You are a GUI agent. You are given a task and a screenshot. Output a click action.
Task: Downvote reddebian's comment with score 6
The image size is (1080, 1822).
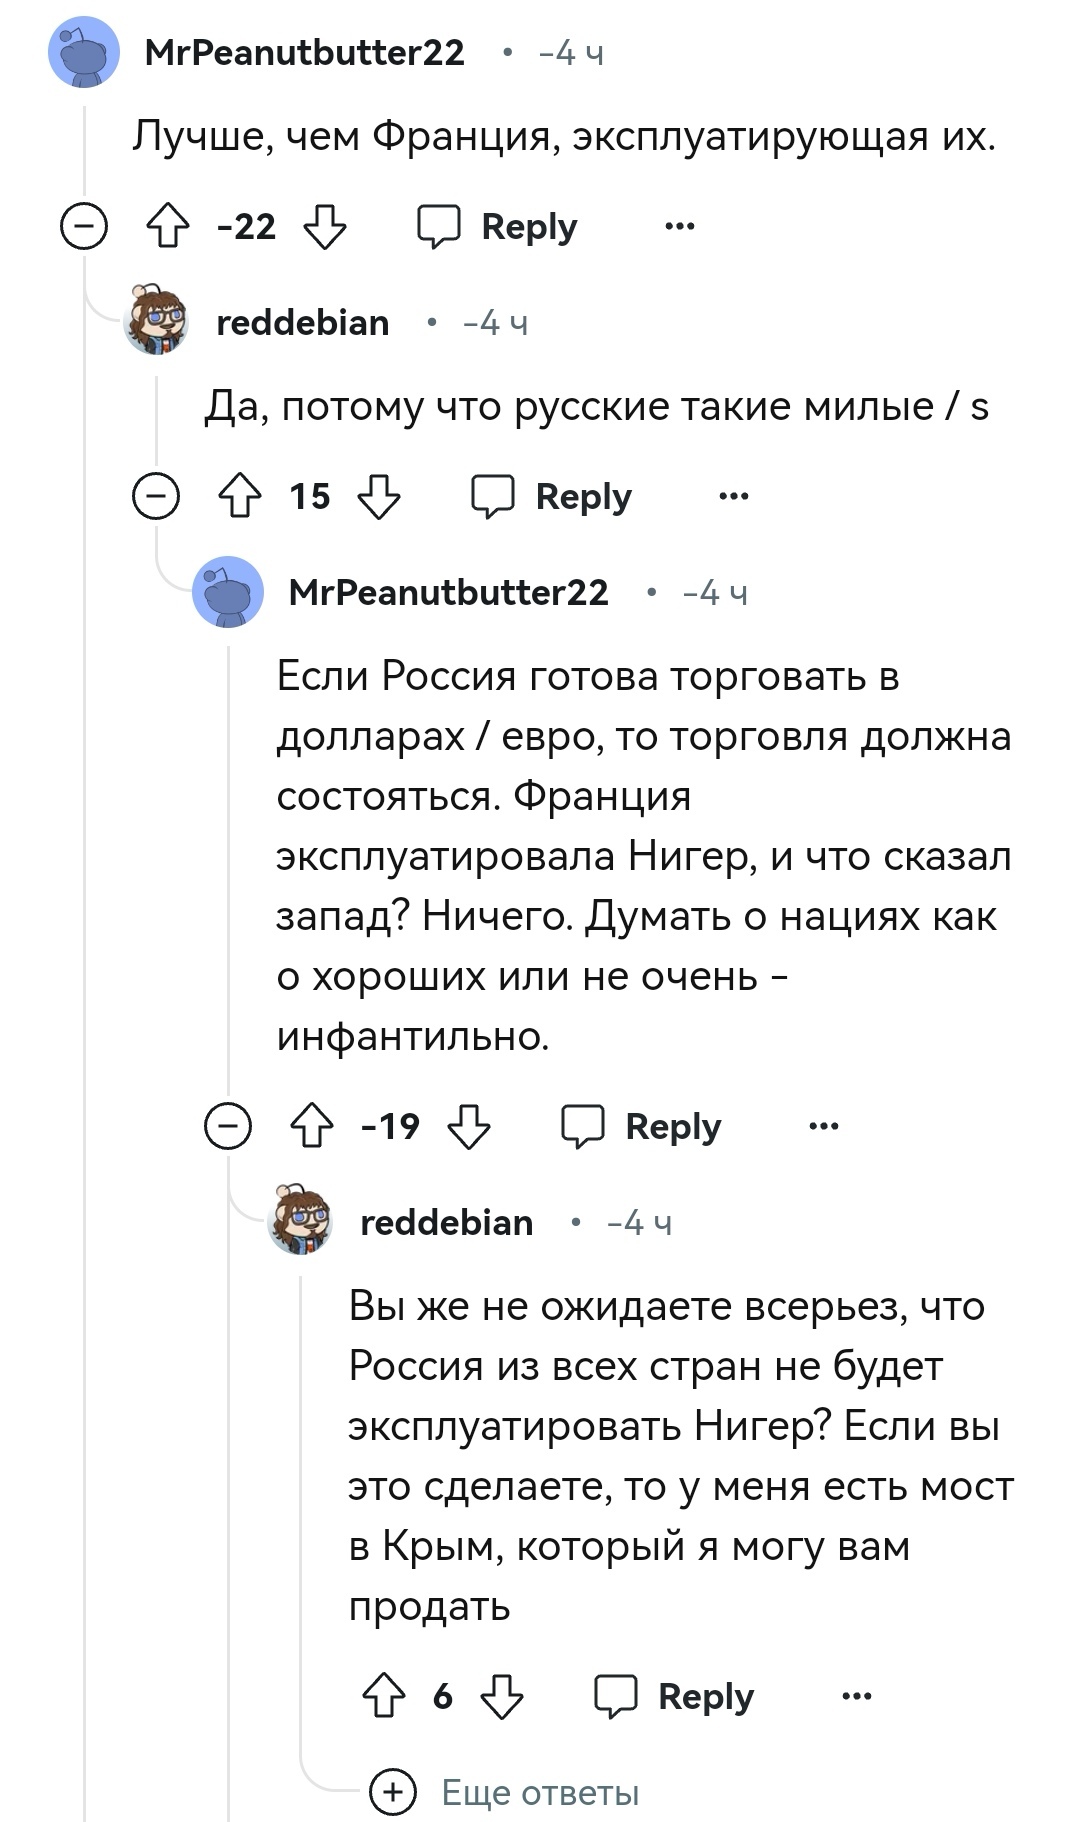click(501, 1697)
